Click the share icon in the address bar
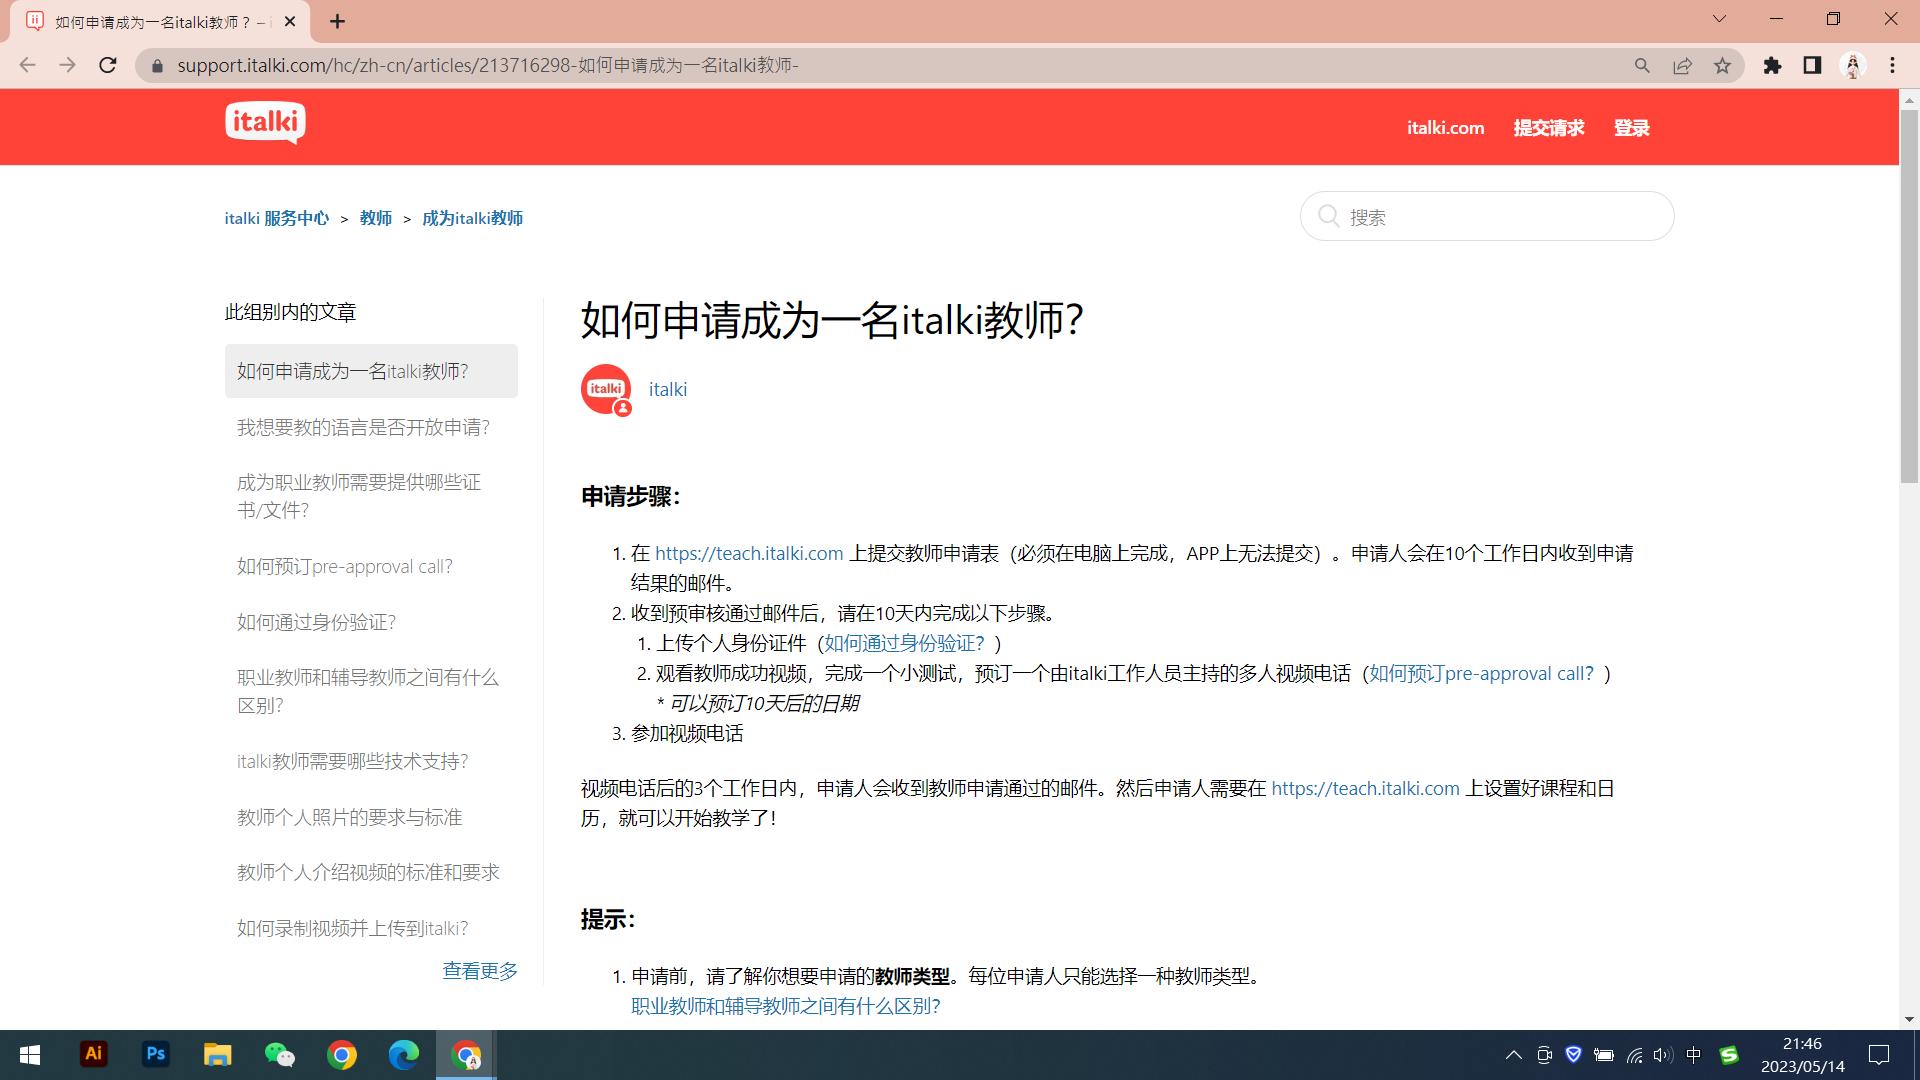Viewport: 1920px width, 1080px height. [1683, 65]
